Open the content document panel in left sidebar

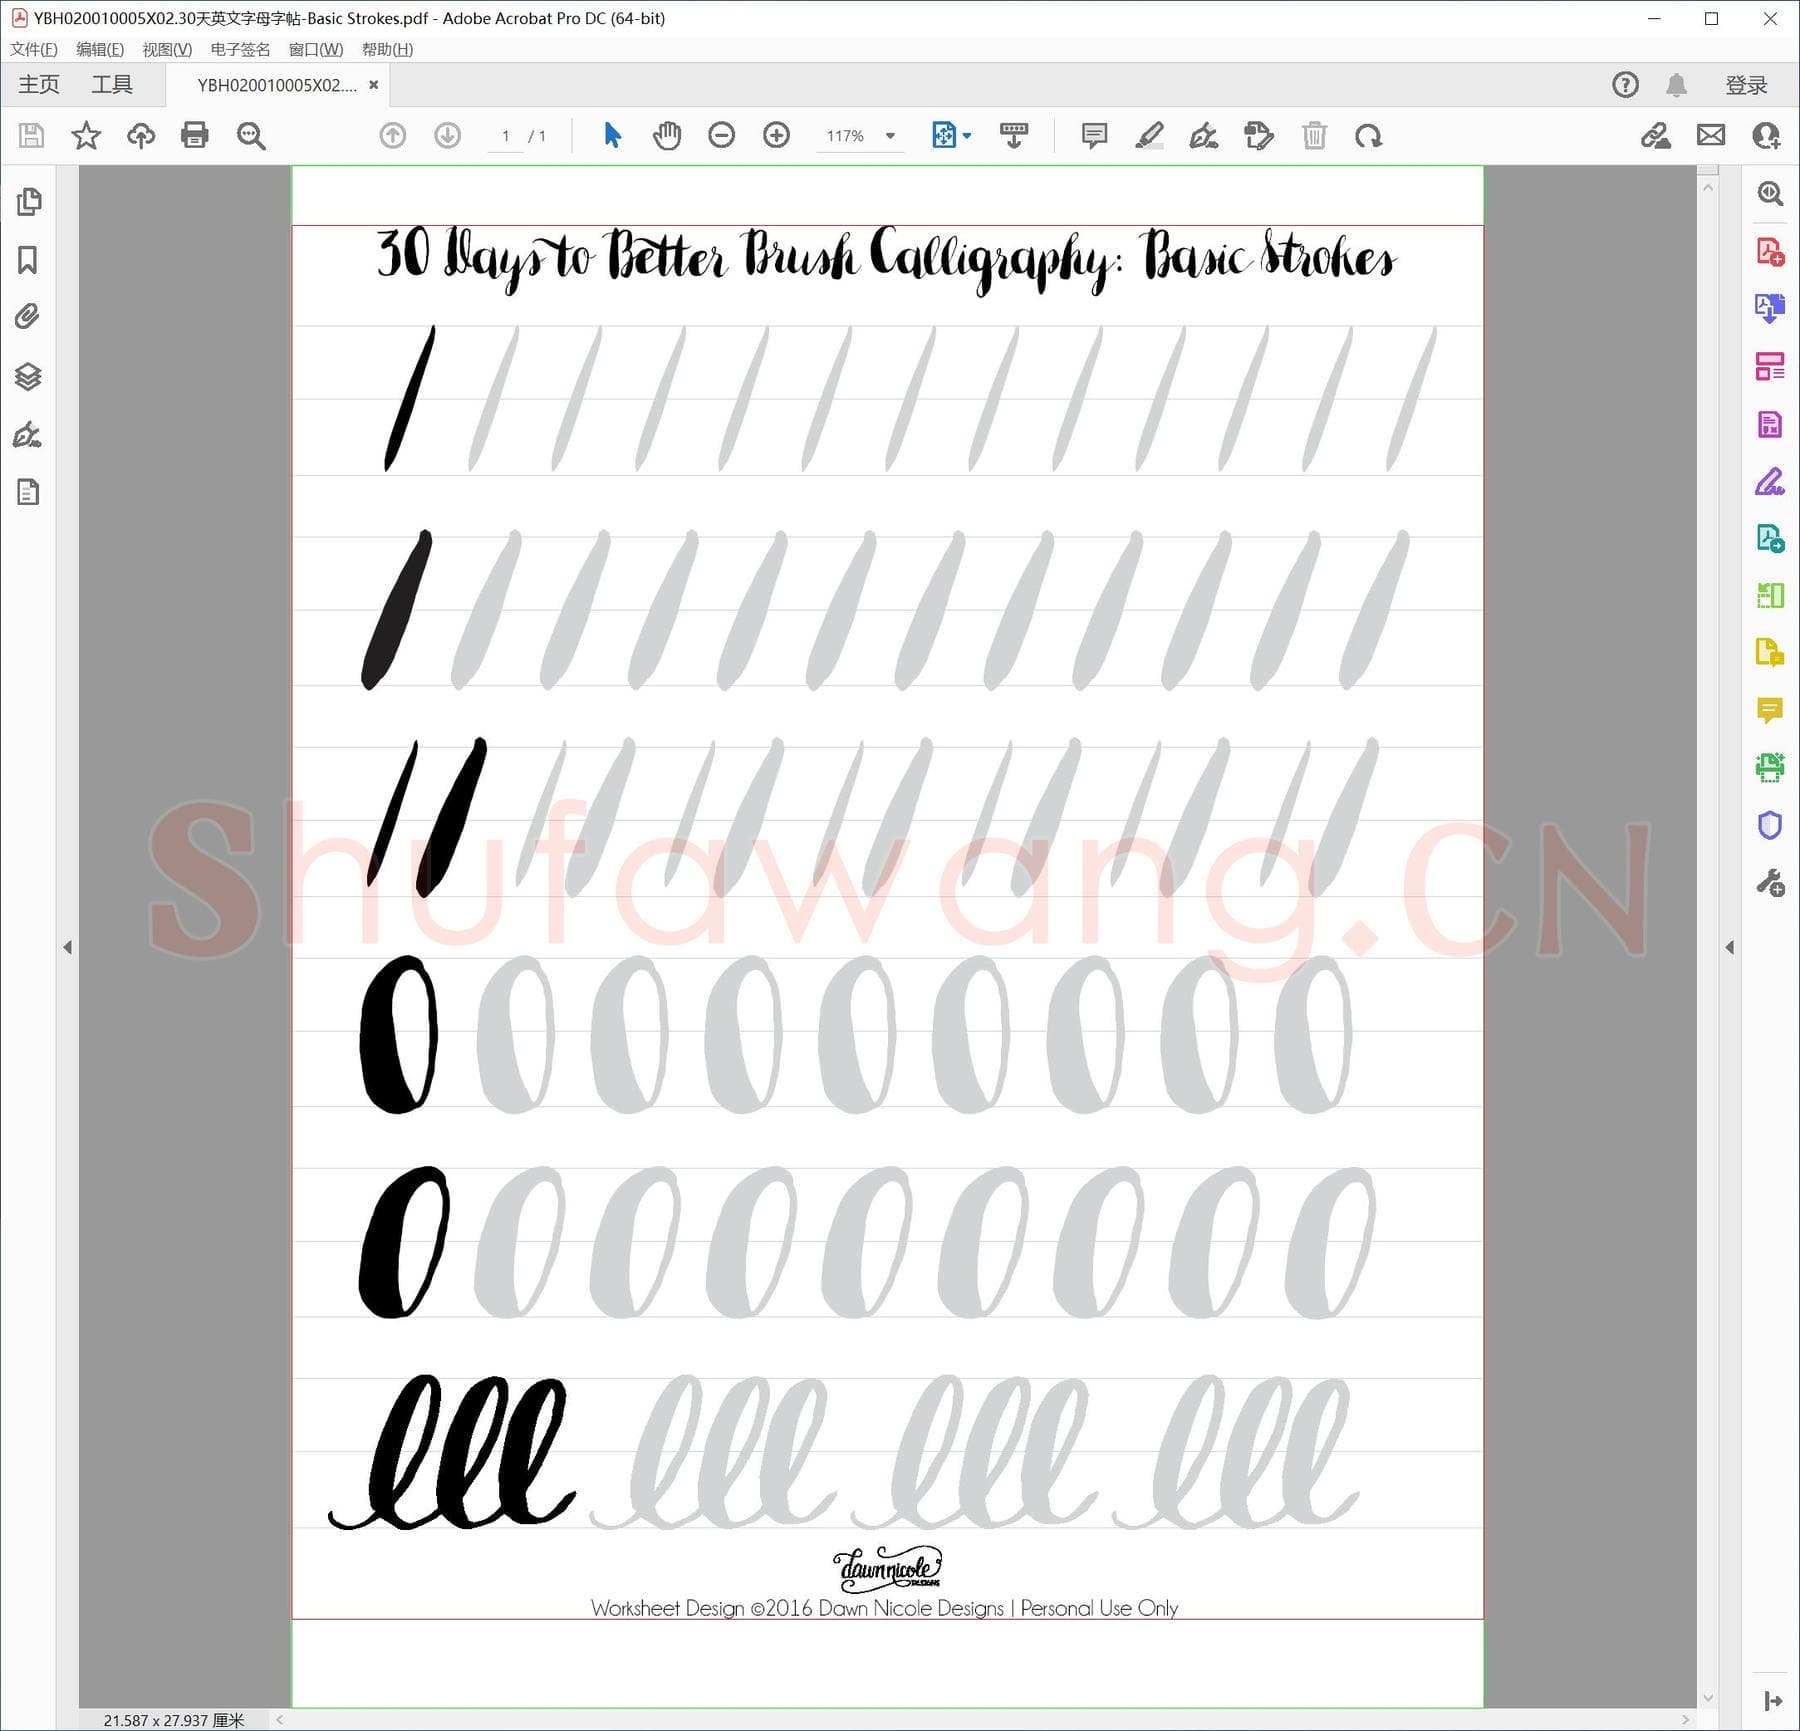click(28, 492)
